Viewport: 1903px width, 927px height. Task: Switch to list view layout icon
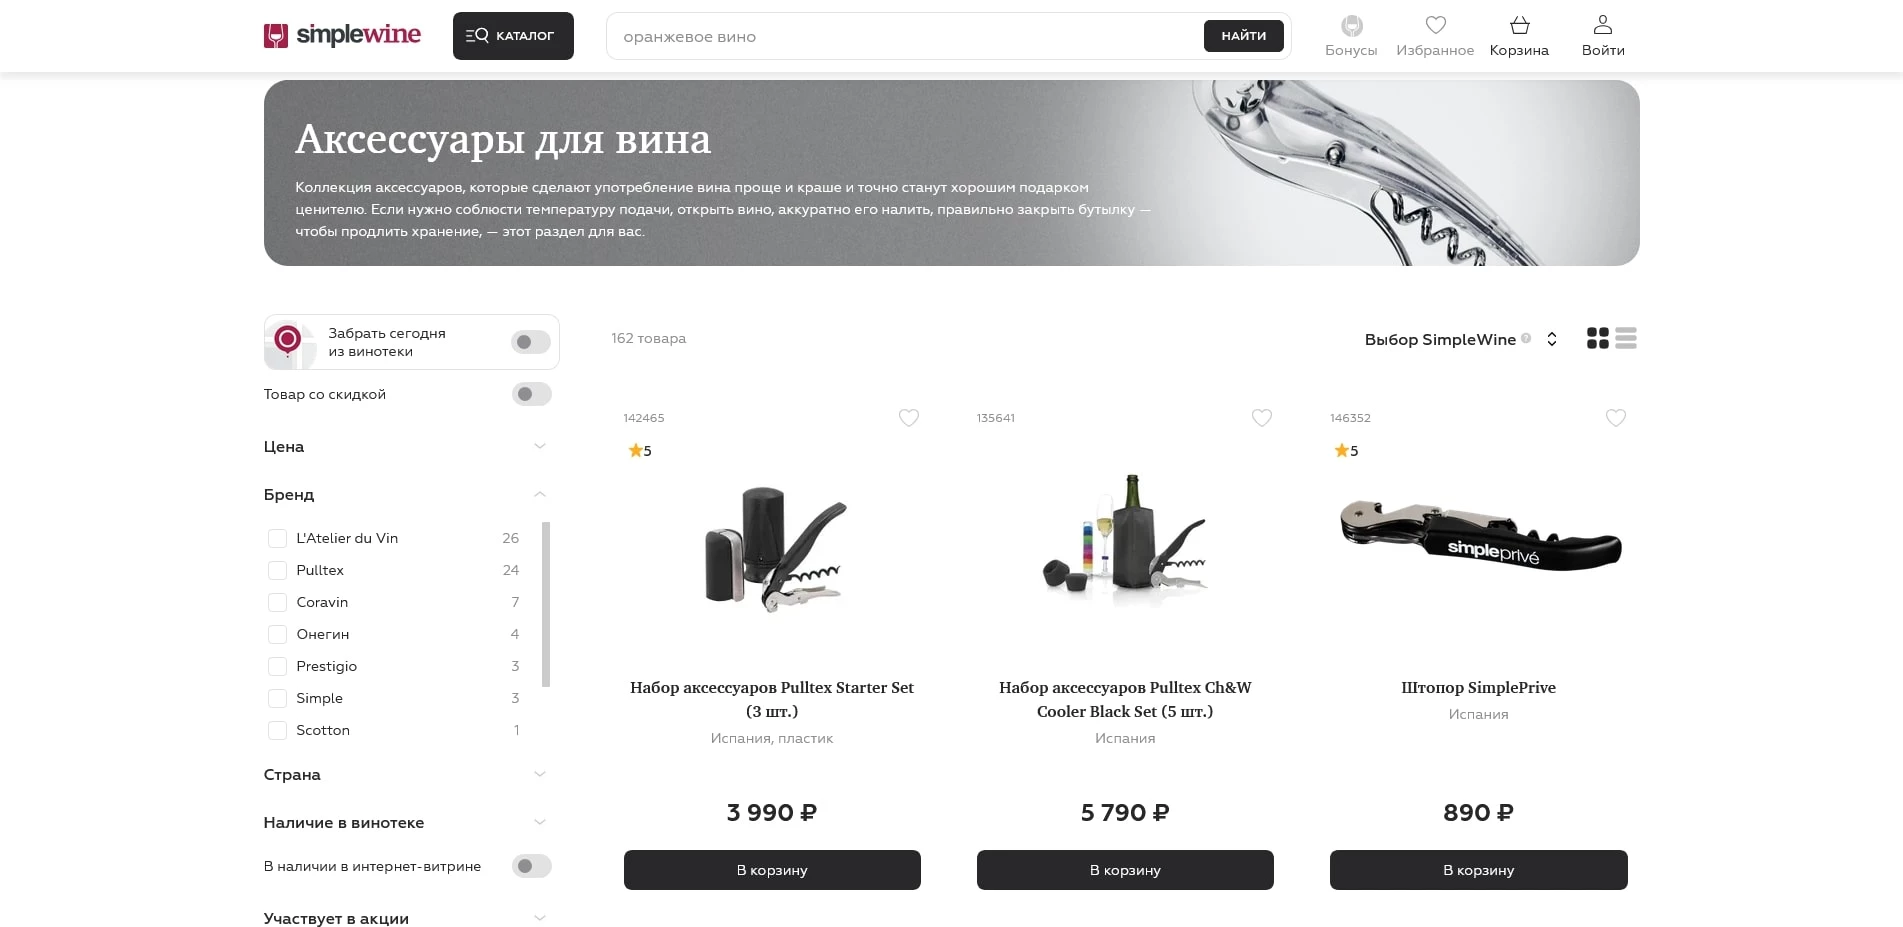[1626, 338]
